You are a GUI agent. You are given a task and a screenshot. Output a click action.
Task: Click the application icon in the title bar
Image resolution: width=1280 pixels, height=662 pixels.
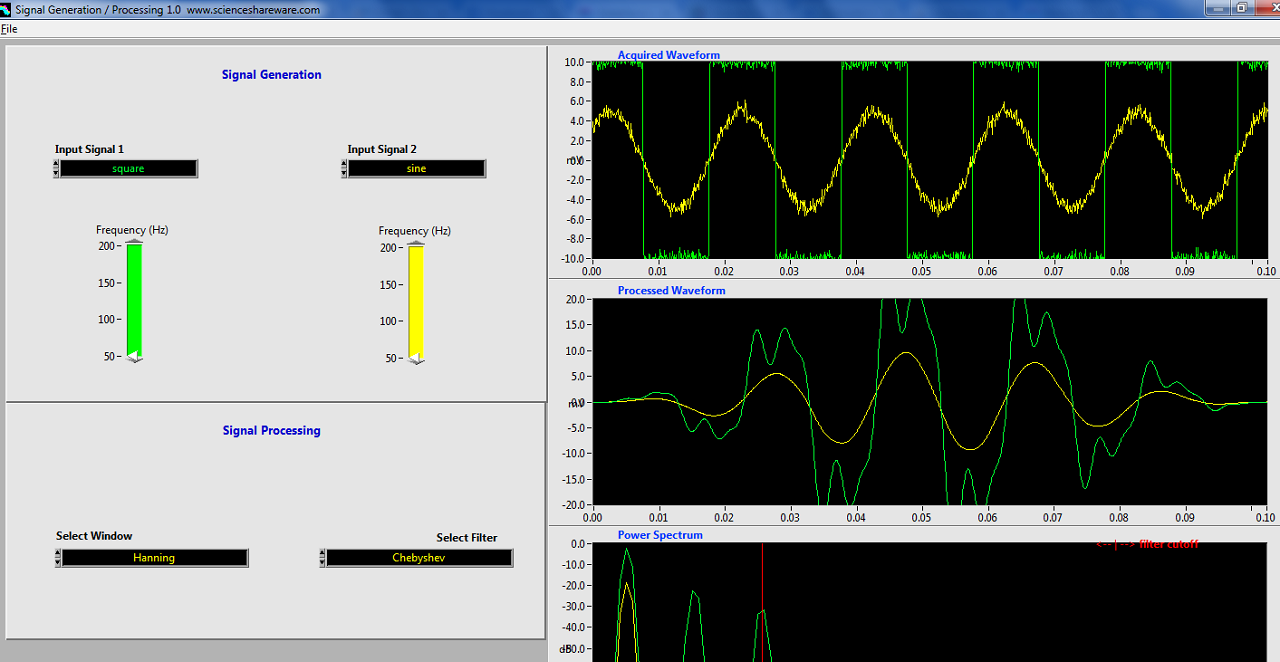pos(6,9)
